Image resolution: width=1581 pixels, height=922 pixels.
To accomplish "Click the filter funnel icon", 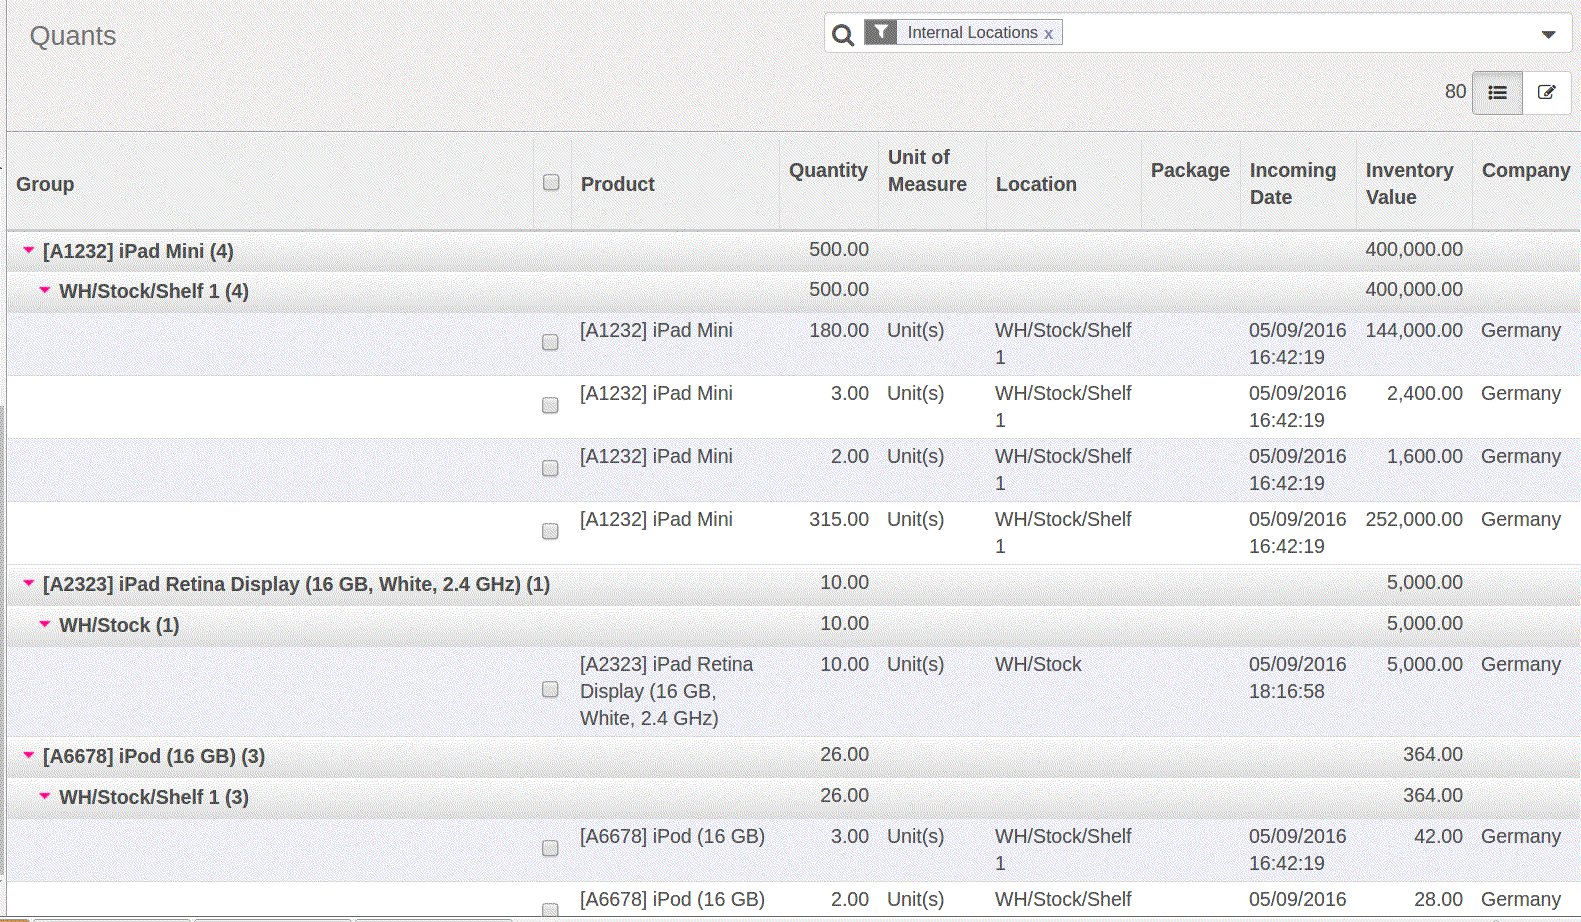I will tap(880, 32).
